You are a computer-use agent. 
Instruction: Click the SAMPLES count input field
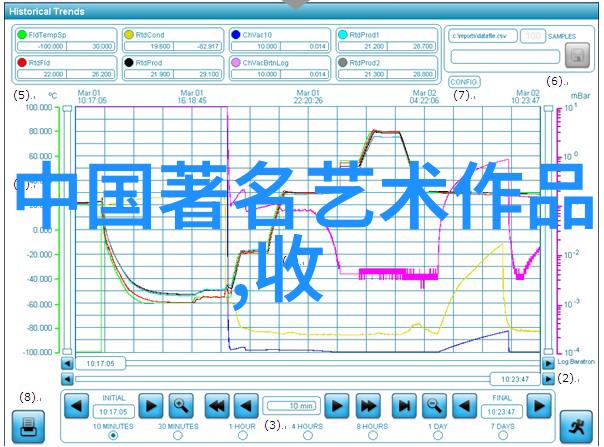coord(533,36)
